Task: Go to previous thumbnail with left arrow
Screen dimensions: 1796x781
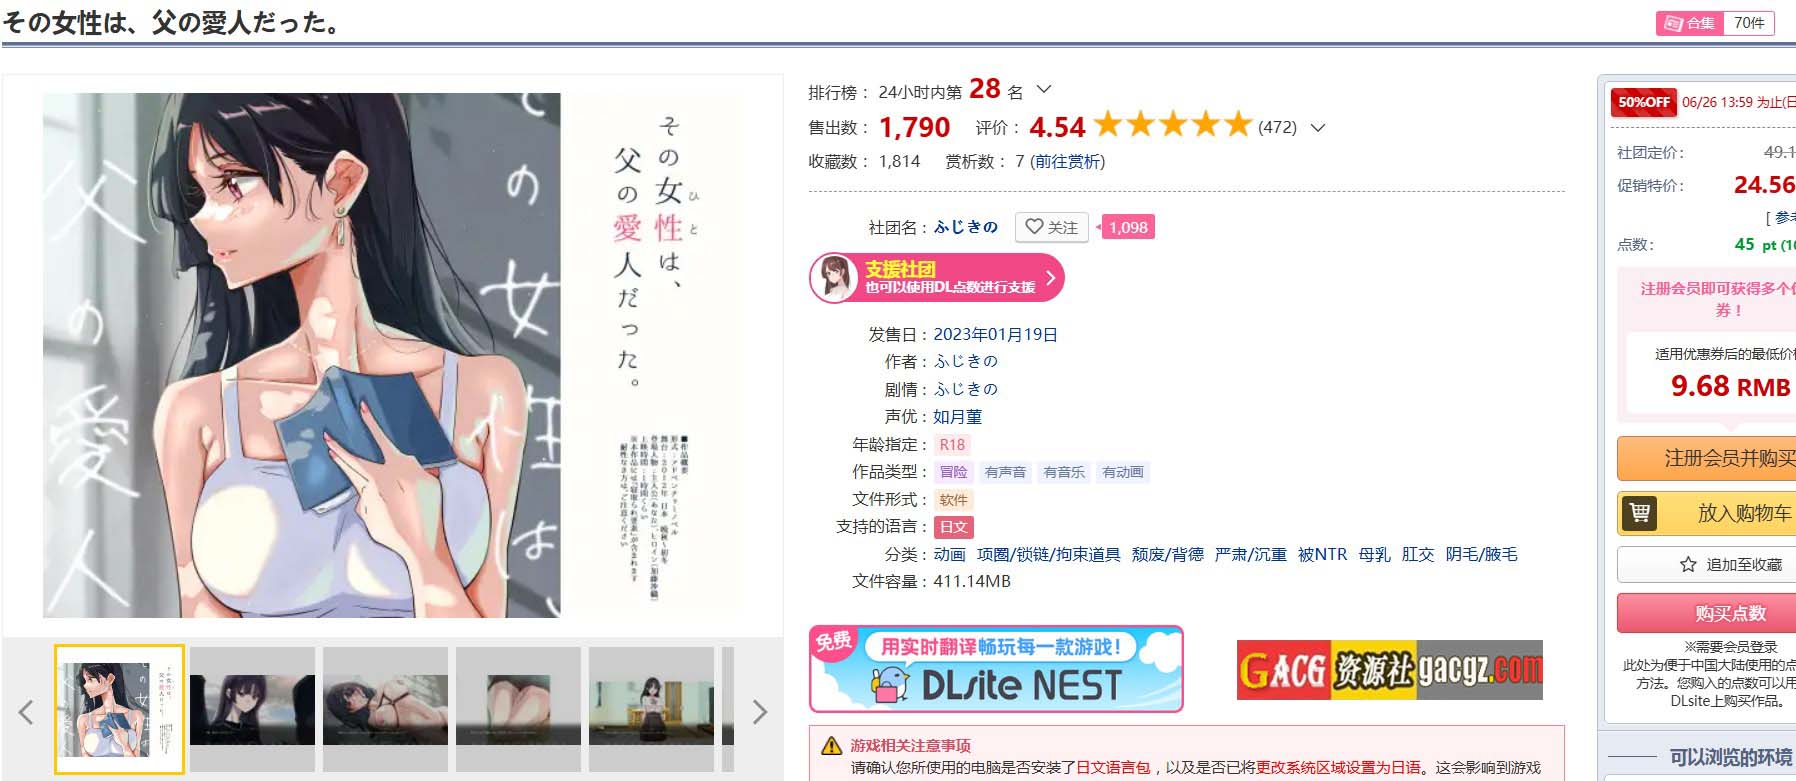Action: pyautogui.click(x=26, y=712)
